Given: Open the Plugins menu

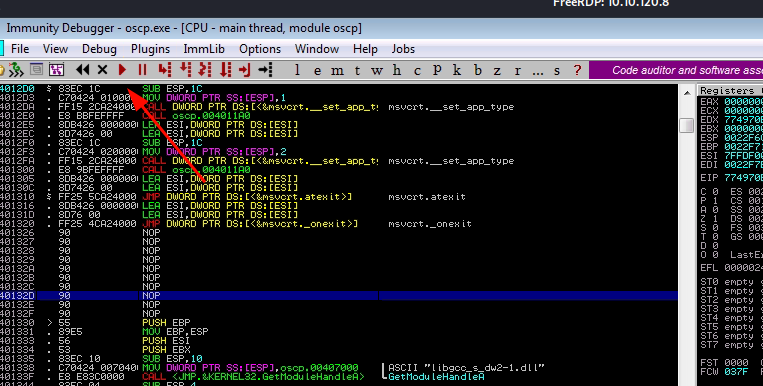Looking at the screenshot, I should click(x=150, y=49).
